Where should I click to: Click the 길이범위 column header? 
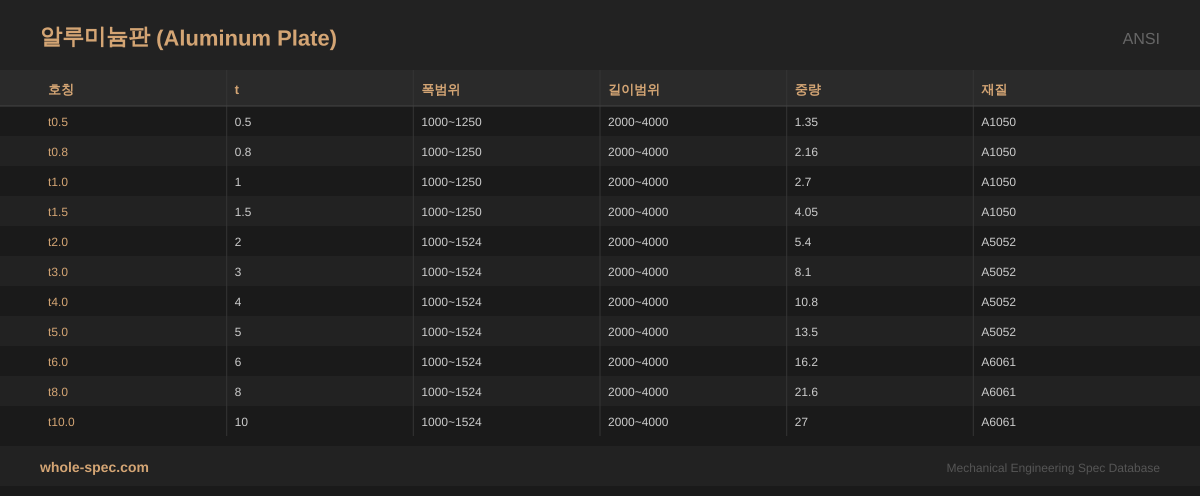634,89
